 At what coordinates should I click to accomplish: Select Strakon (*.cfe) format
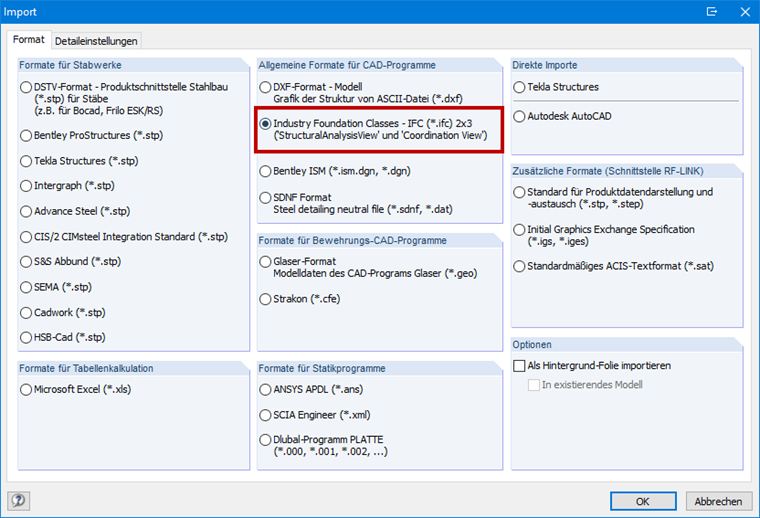[x=265, y=299]
